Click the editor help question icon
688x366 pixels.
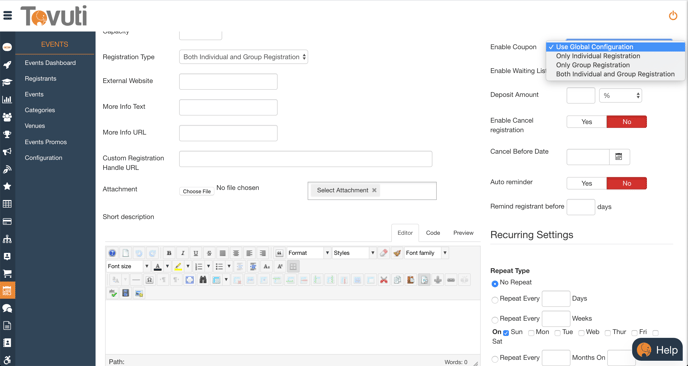(x=112, y=253)
